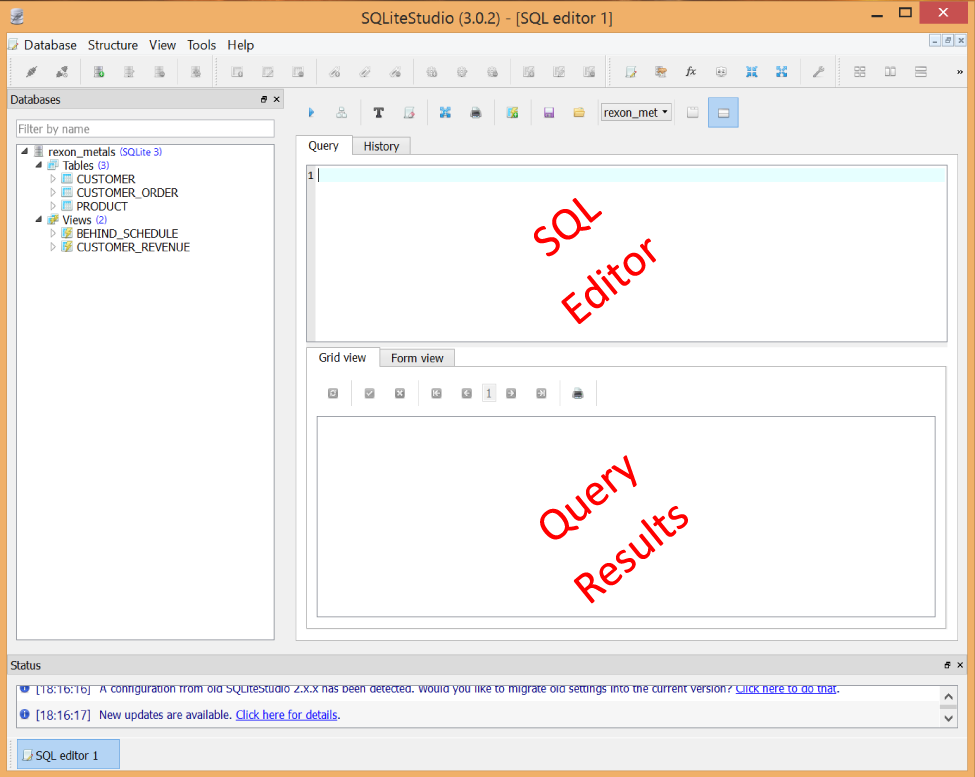975x777 pixels.
Task: Open the 'Click here for details' update link
Action: tap(286, 714)
